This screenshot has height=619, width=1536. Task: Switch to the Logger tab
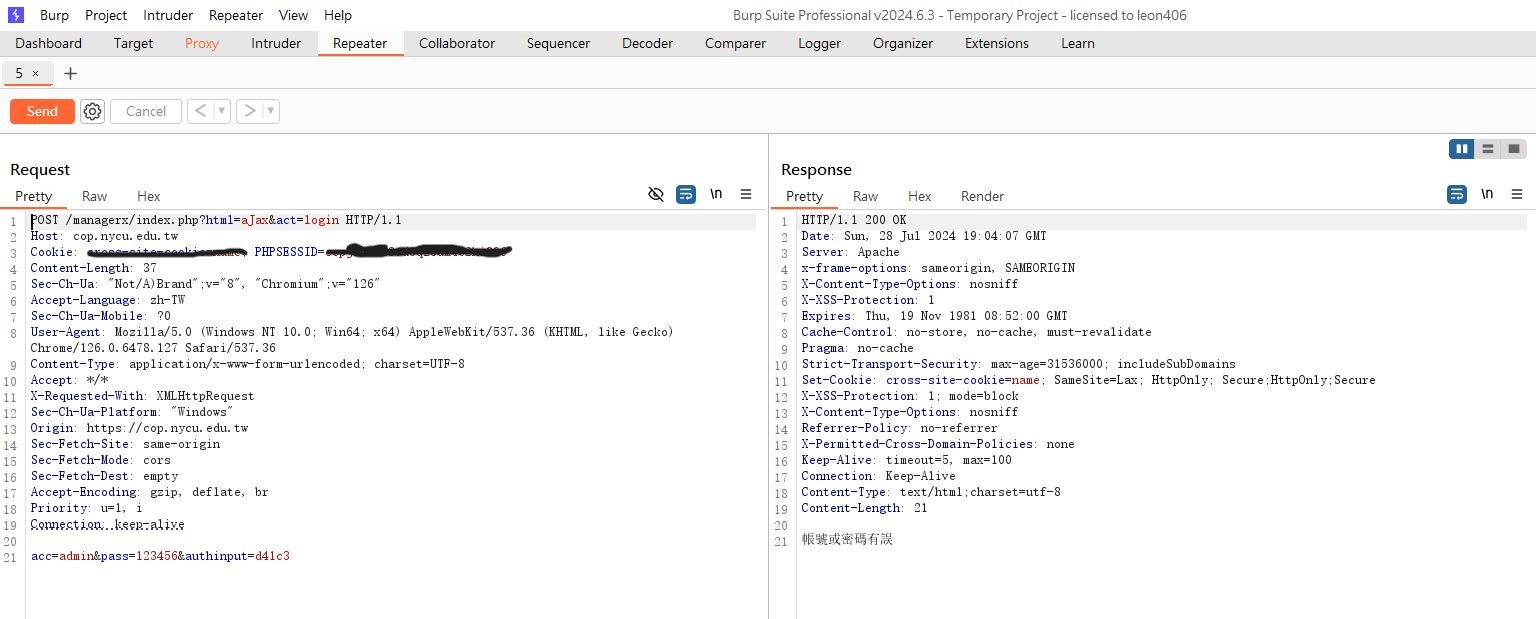coord(819,43)
